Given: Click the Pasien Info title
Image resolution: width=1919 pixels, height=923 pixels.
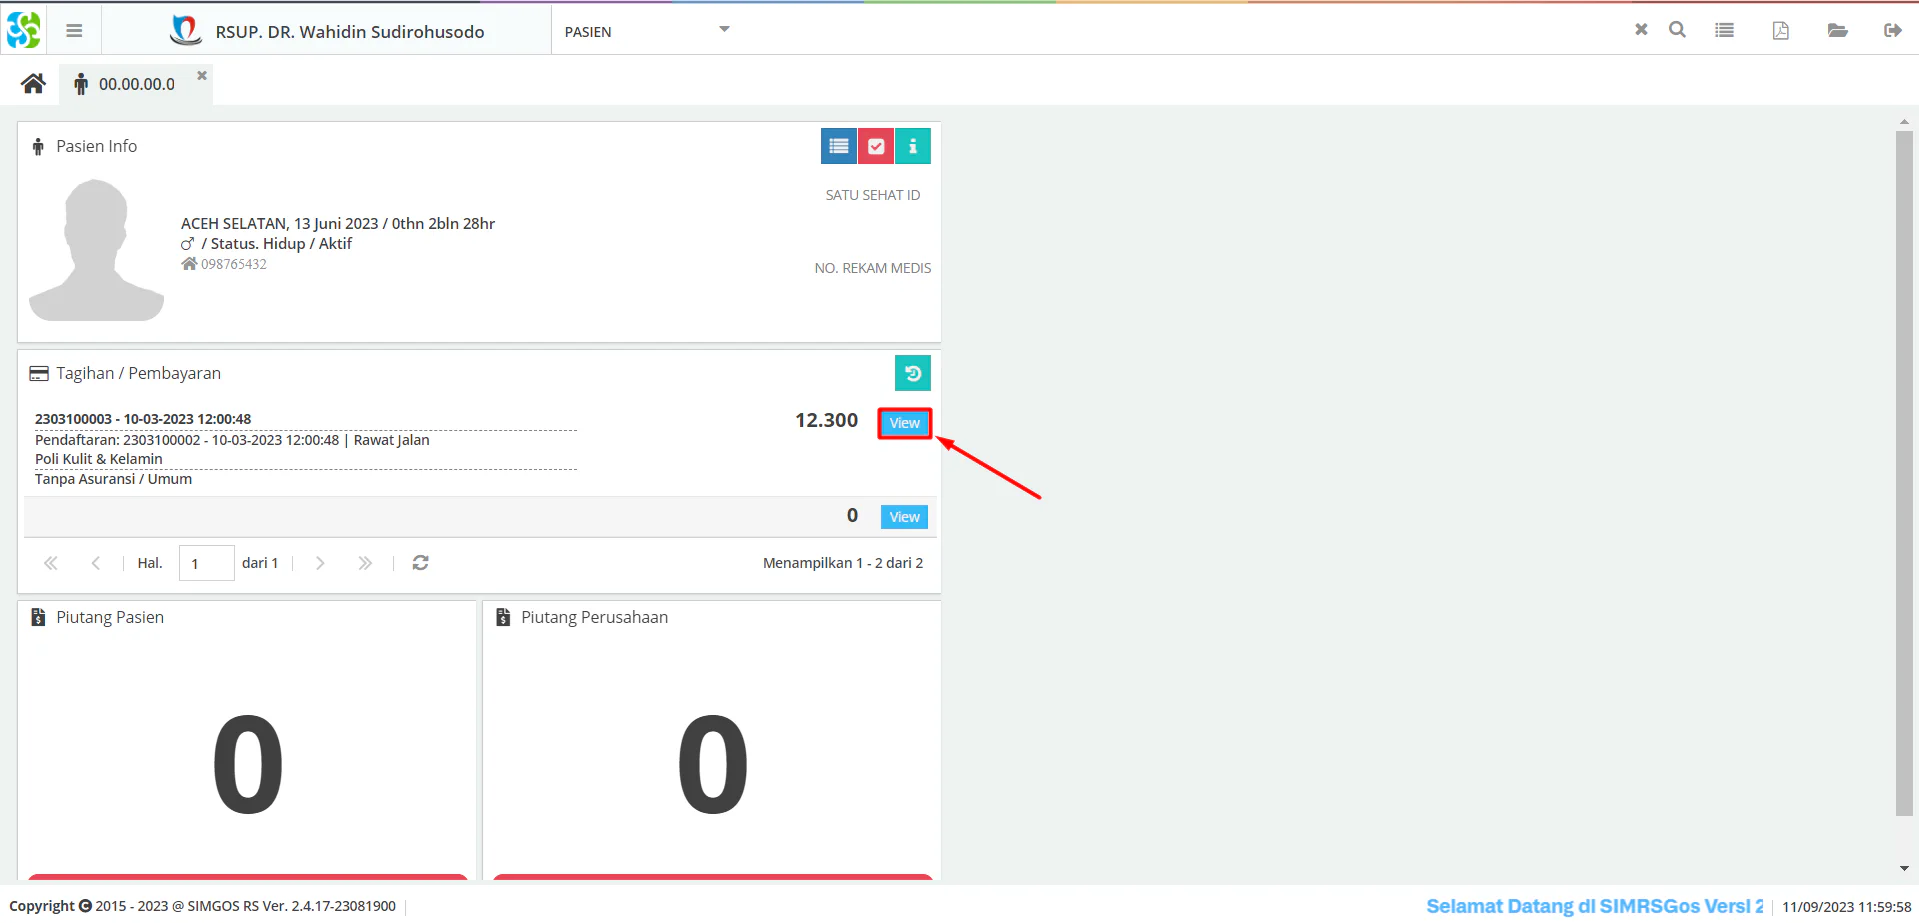Looking at the screenshot, I should (96, 146).
